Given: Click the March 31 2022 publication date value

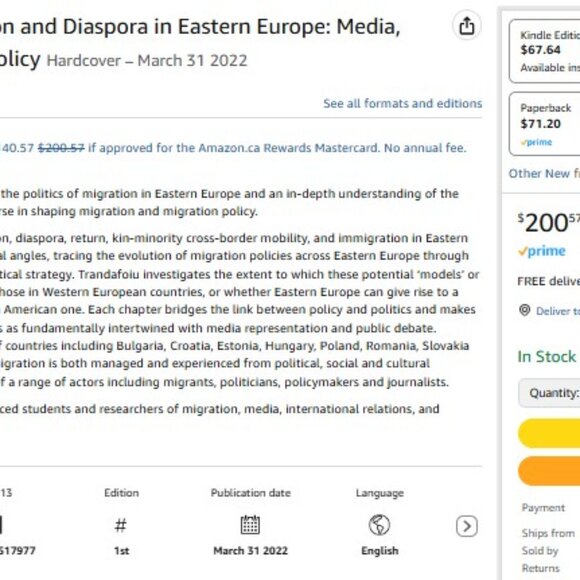Looking at the screenshot, I should pyautogui.click(x=250, y=551).
